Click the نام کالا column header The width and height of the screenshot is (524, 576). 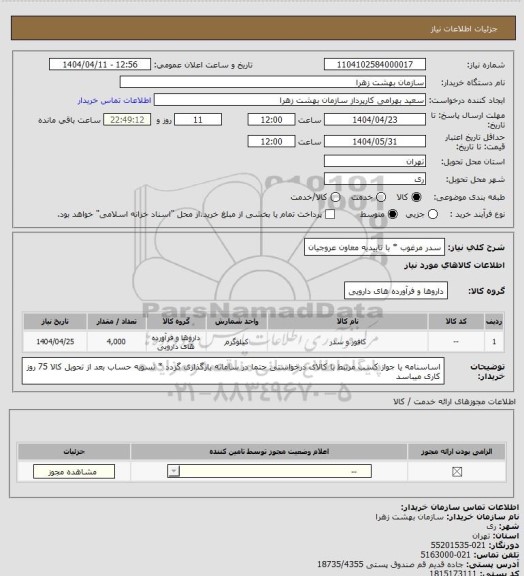348,321
